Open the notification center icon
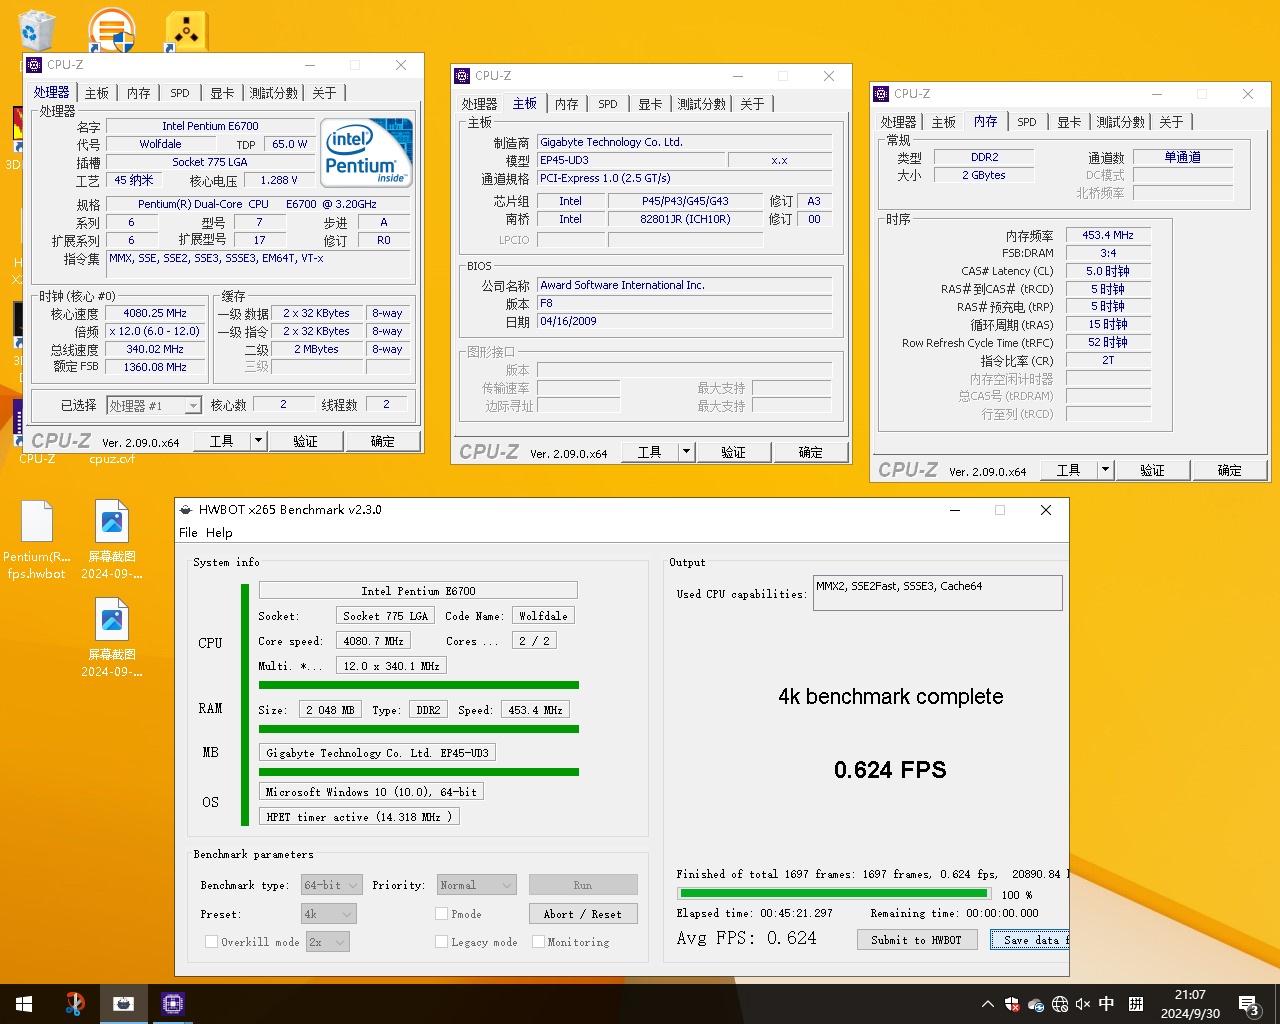The height and width of the screenshot is (1024, 1280). coord(1249,1004)
